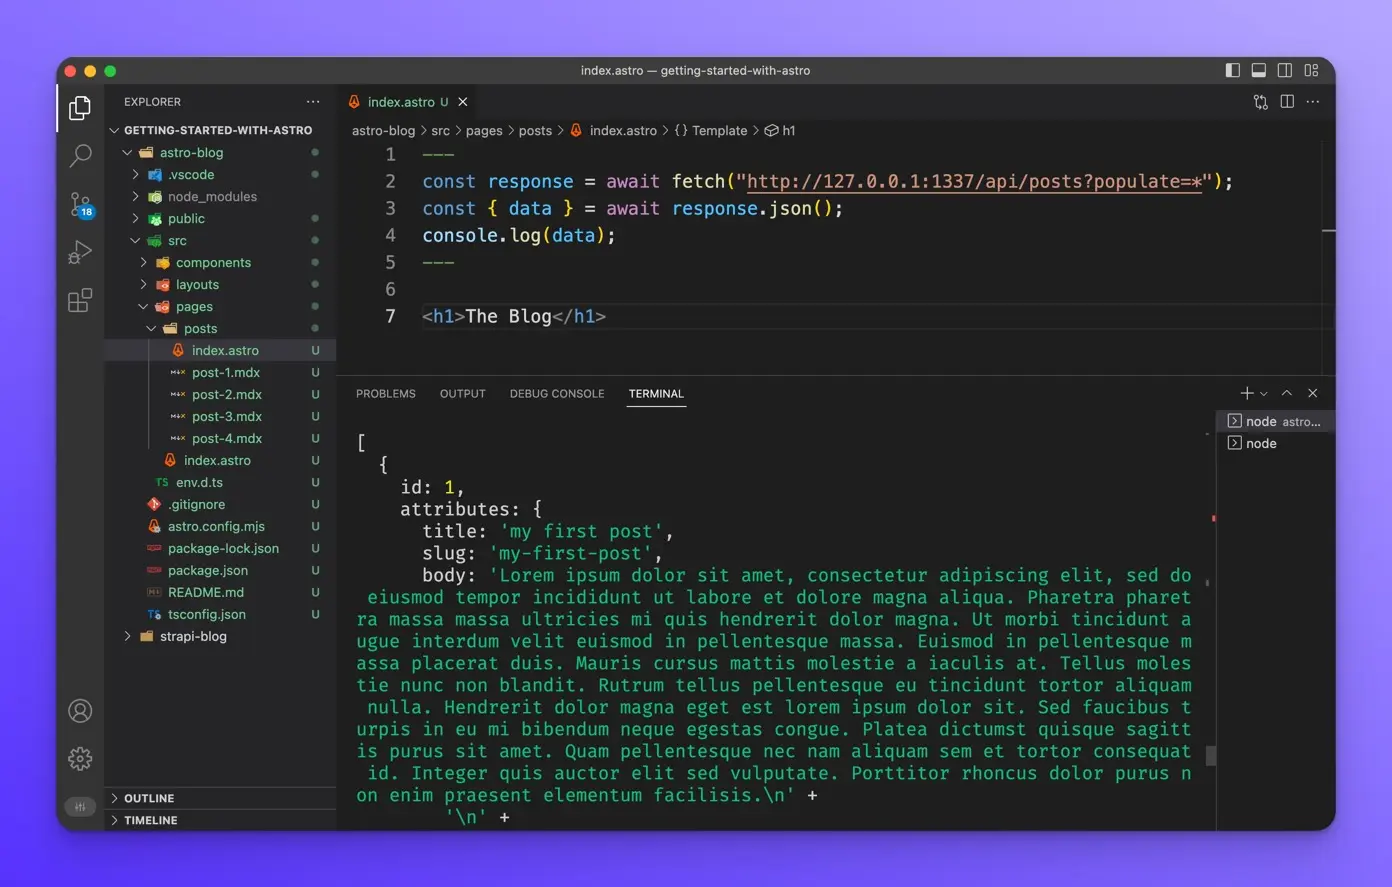1392x887 pixels.
Task: Open the Manage gear icon
Action: coord(80,759)
